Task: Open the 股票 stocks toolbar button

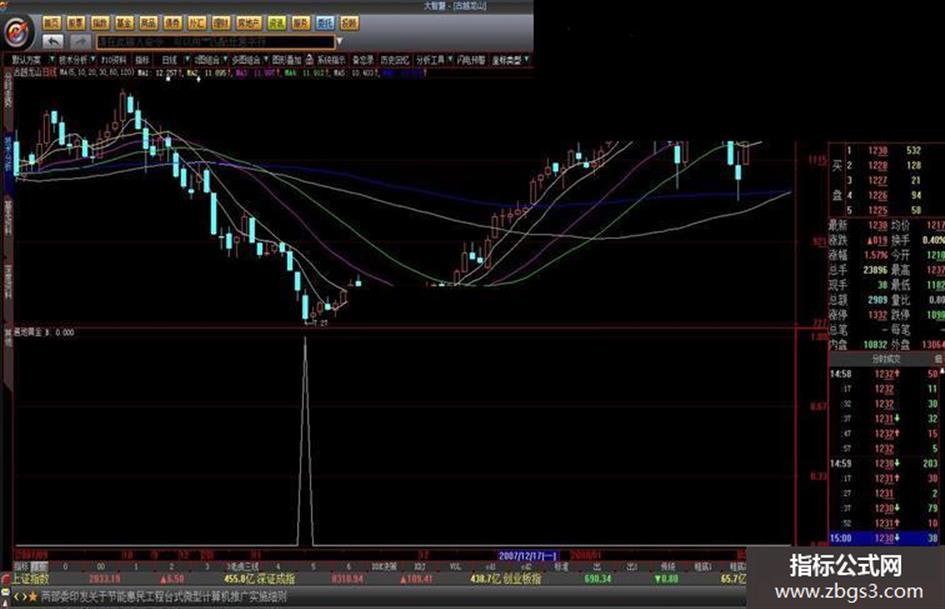Action: [76, 23]
